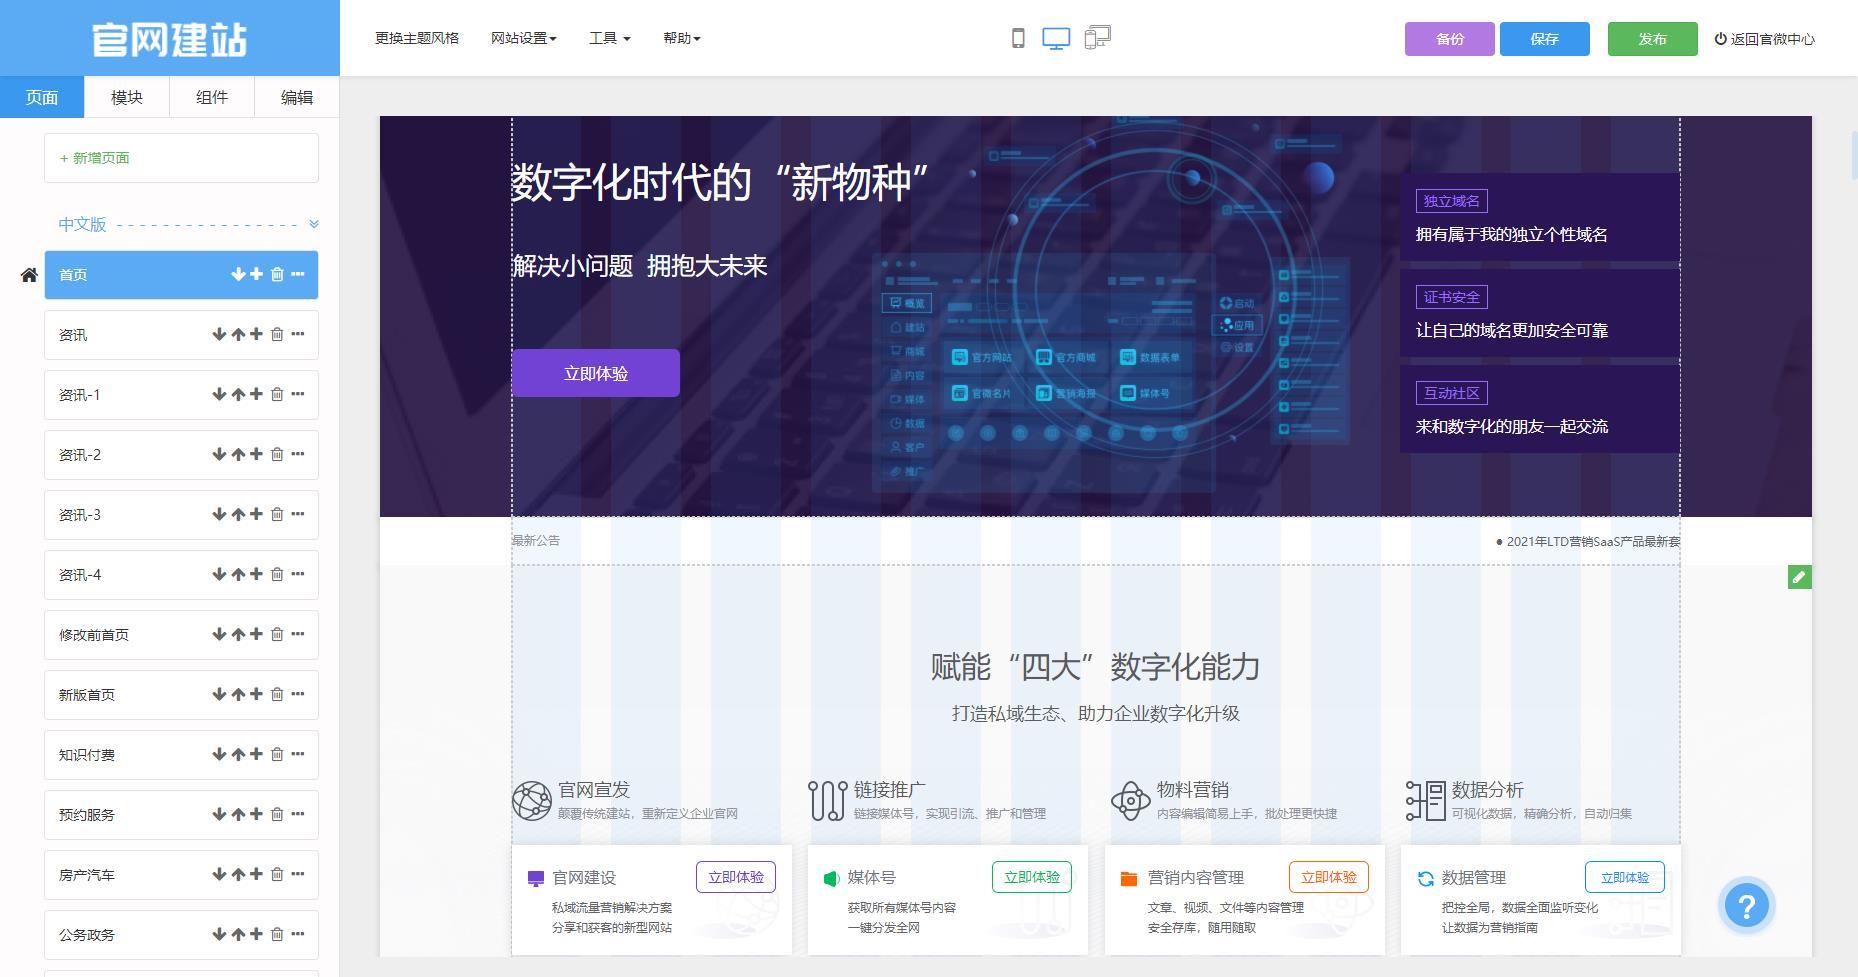1858x977 pixels.
Task: Delete the 首页 page with trash icon
Action: point(277,274)
